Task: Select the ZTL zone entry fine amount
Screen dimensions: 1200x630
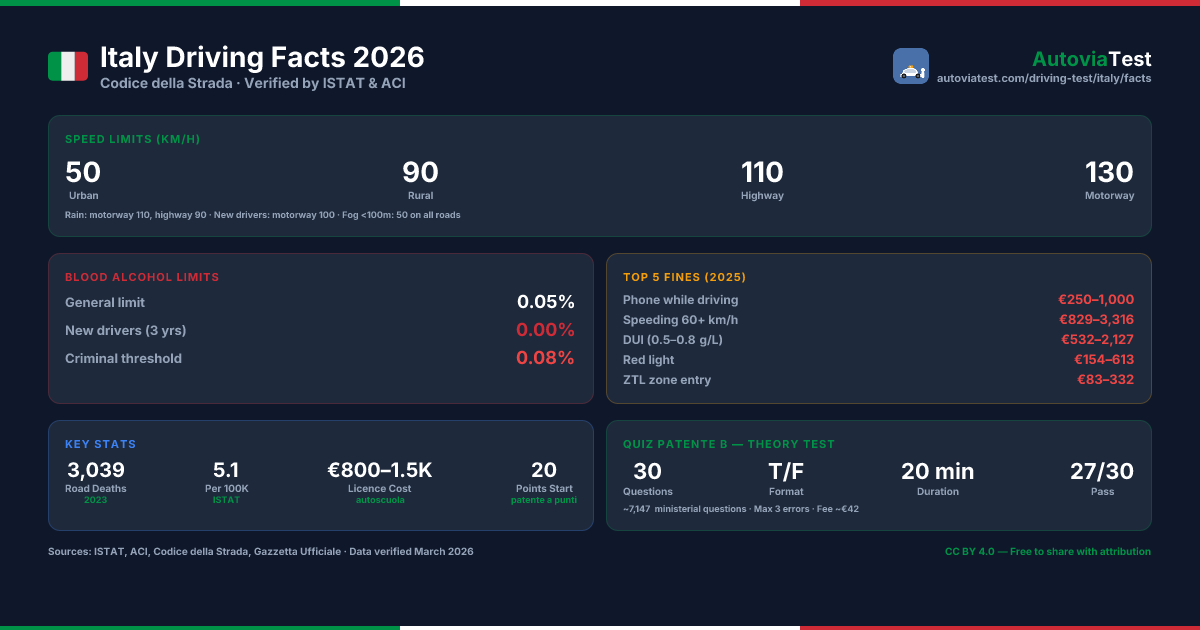Action: (x=1105, y=380)
